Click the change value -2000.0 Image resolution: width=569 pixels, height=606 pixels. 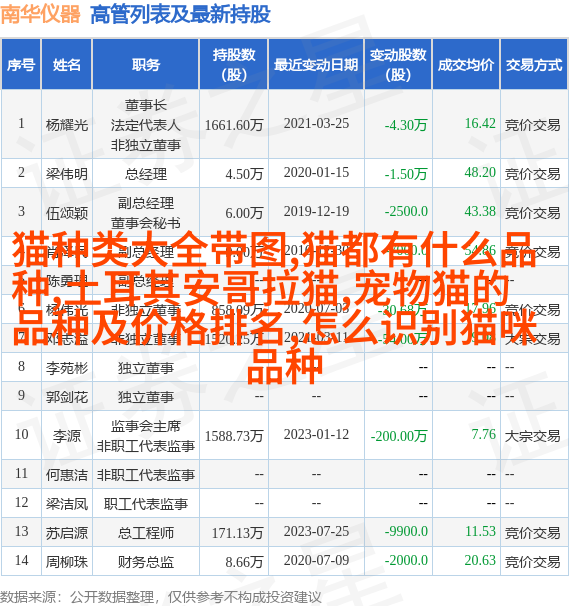[x=406, y=561]
